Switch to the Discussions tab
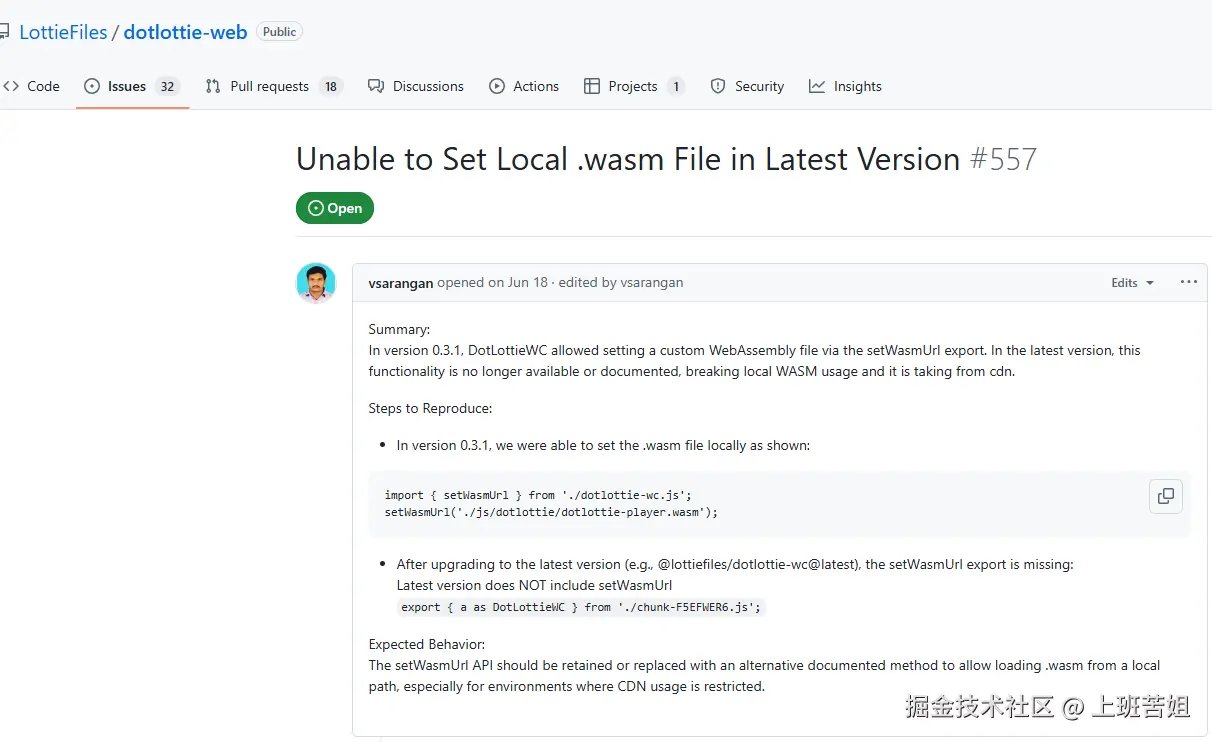This screenshot has width=1212, height=742. click(428, 86)
